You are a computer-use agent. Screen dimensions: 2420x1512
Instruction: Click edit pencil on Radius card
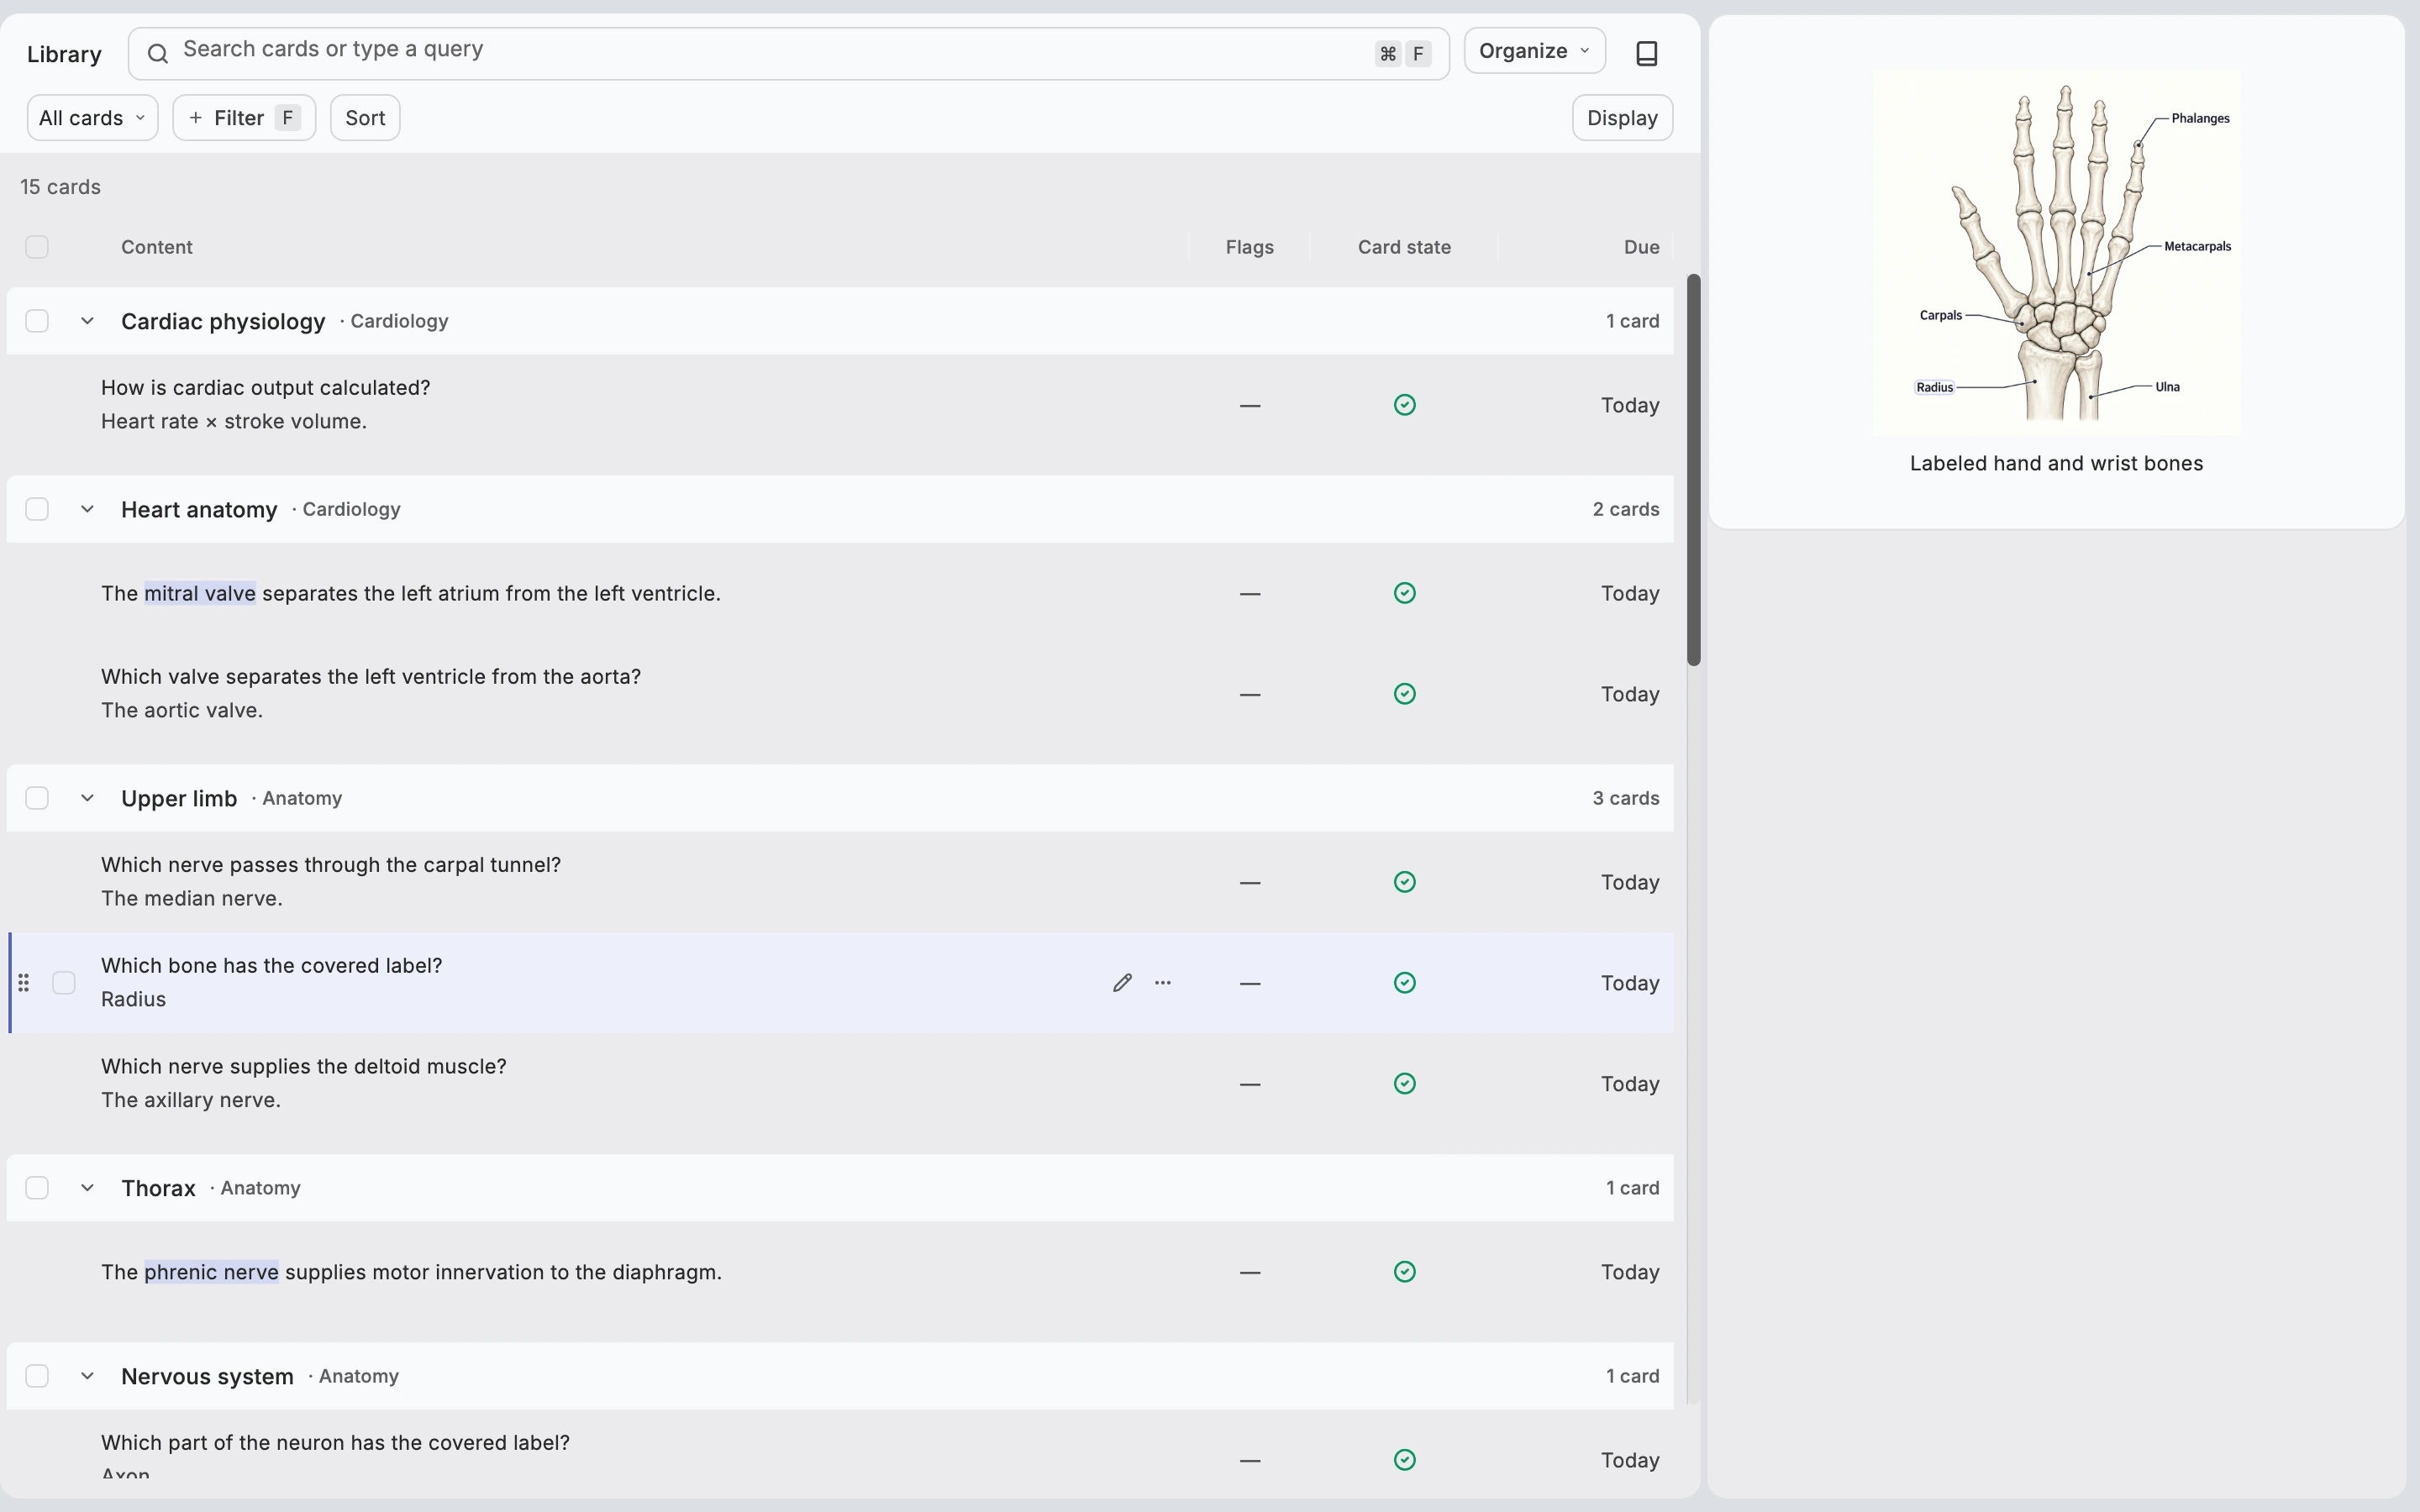(1122, 983)
